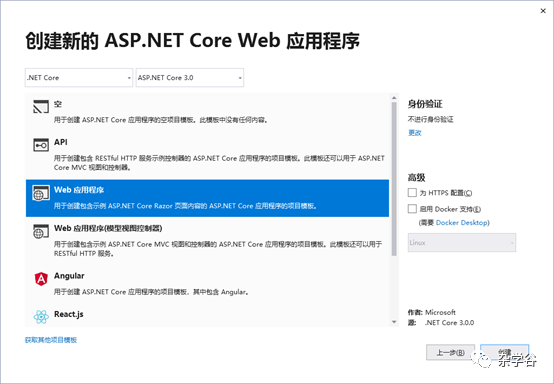Click the Razor pages description text
This screenshot has width=554, height=384.
(185, 206)
